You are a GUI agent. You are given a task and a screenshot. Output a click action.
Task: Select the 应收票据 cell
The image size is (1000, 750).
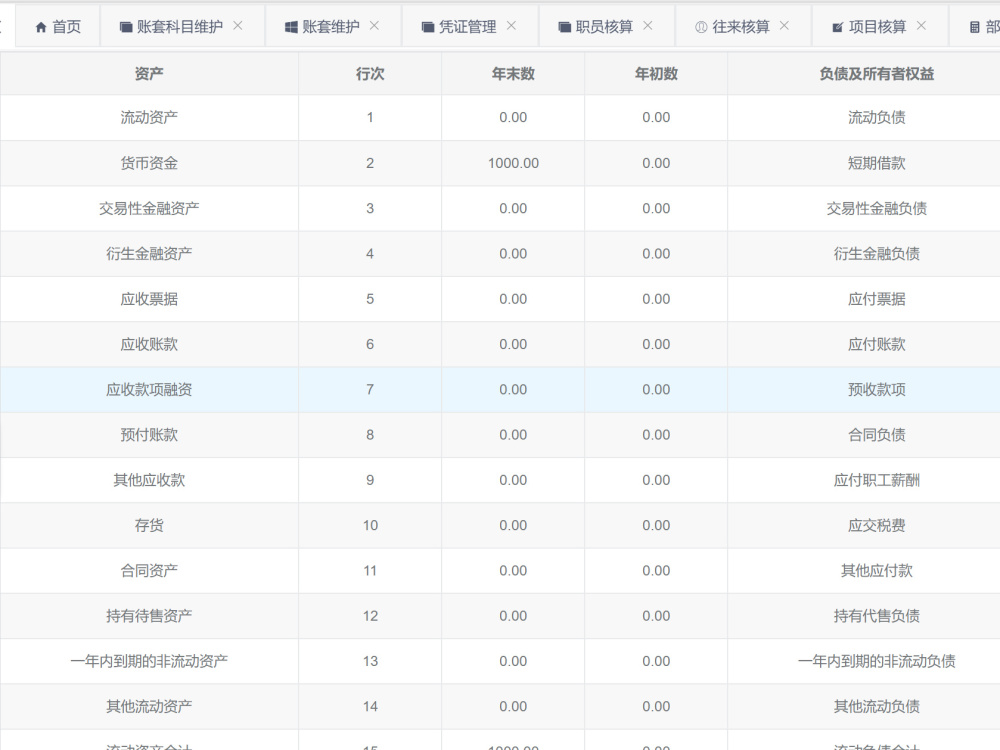click(x=149, y=299)
